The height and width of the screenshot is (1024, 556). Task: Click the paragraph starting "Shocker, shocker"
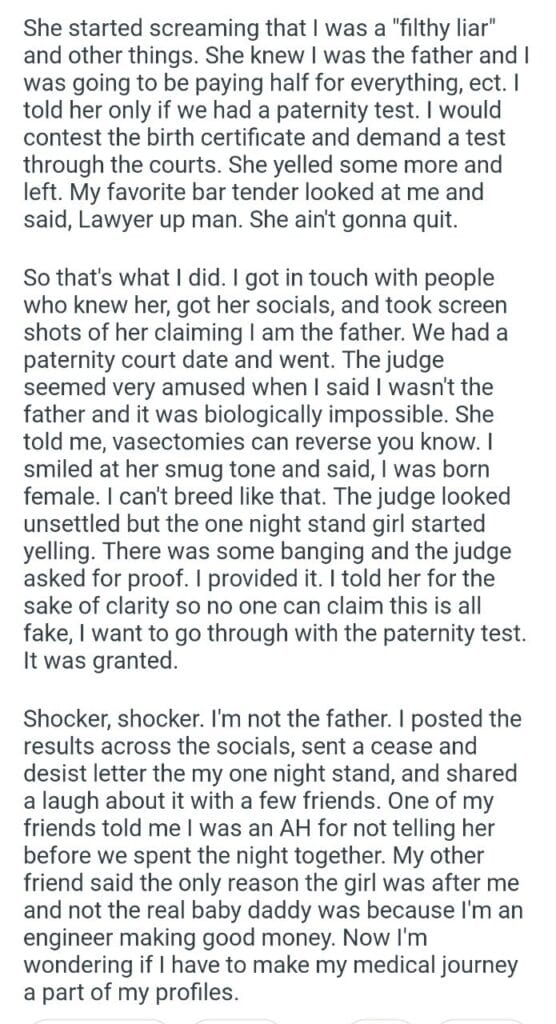273,855
